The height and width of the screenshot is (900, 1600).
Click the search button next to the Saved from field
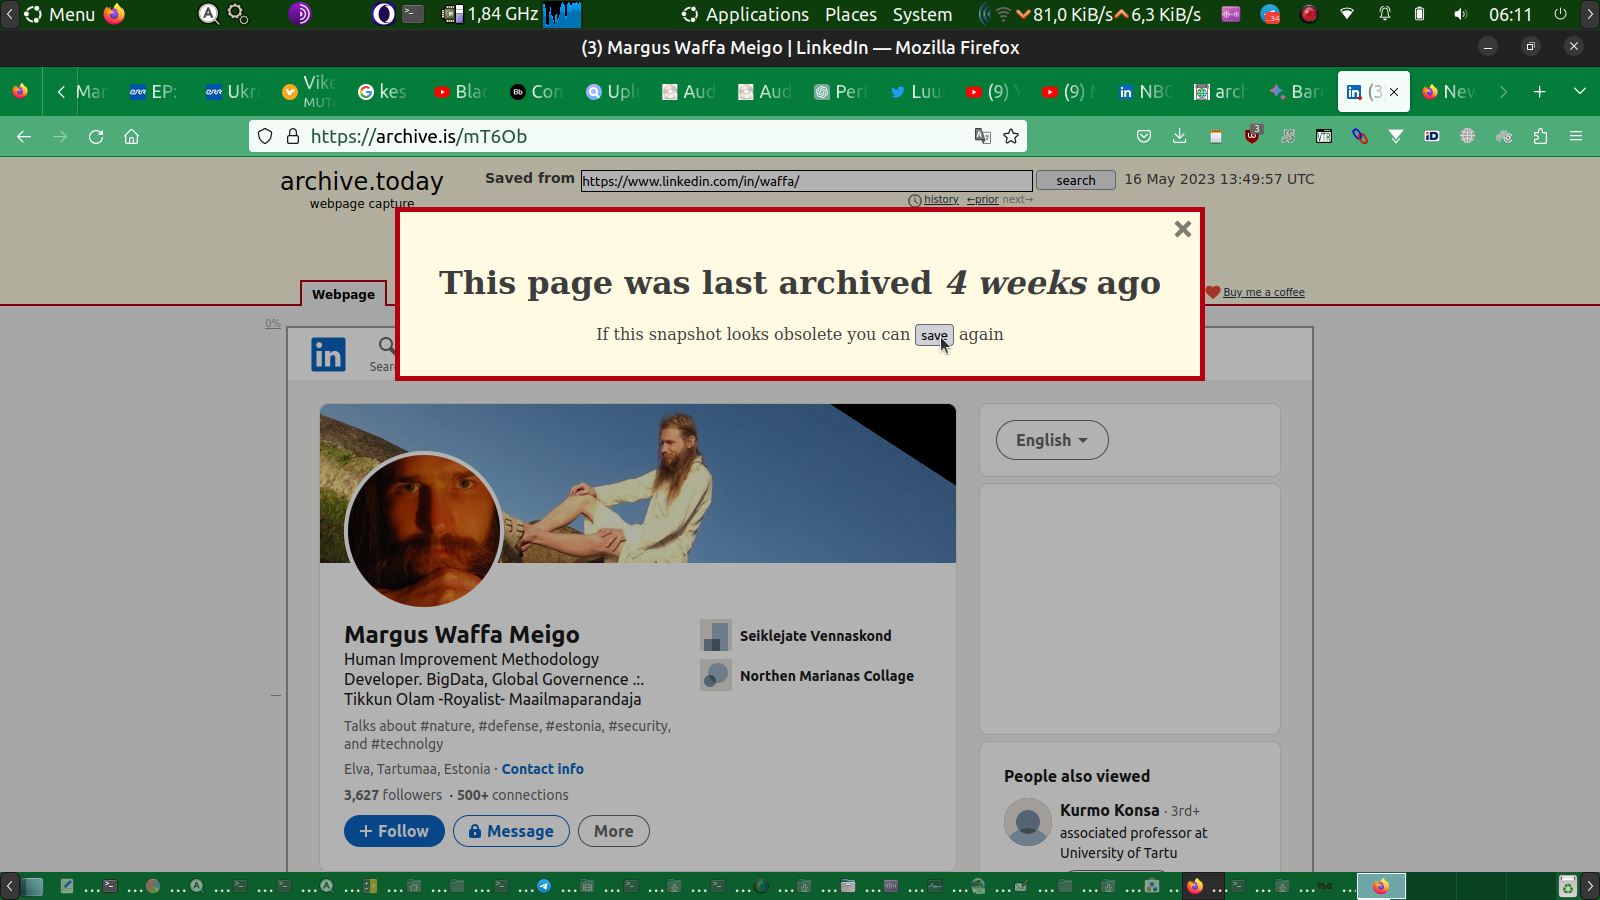pos(1076,180)
